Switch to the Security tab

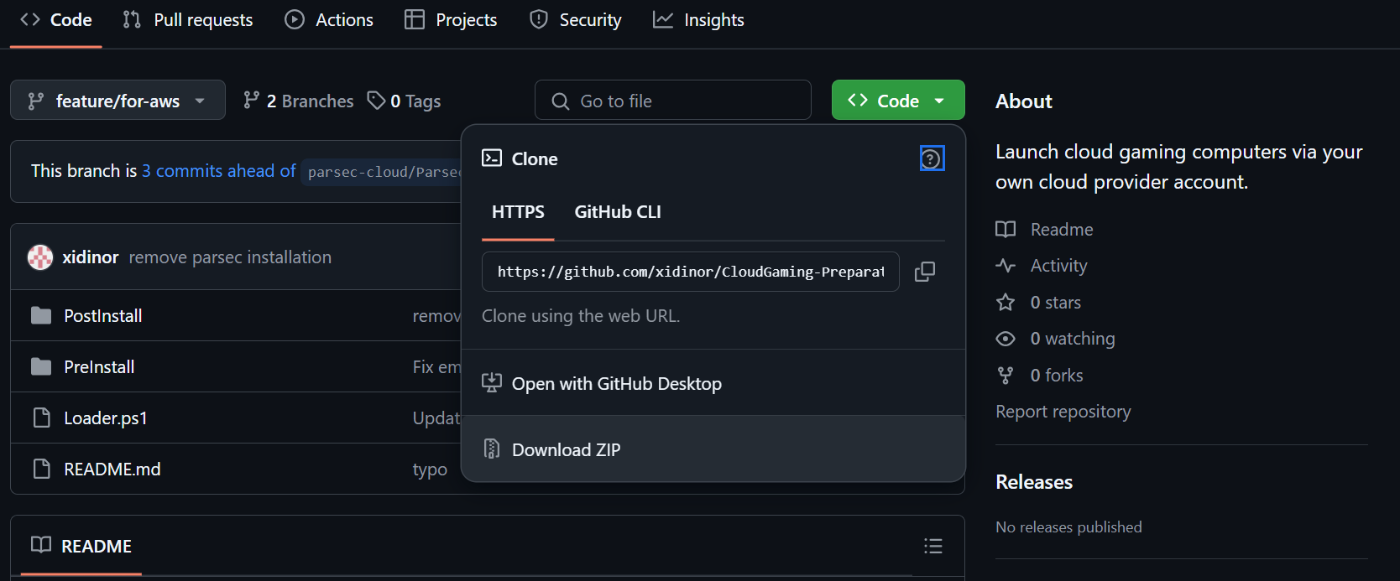coord(575,20)
